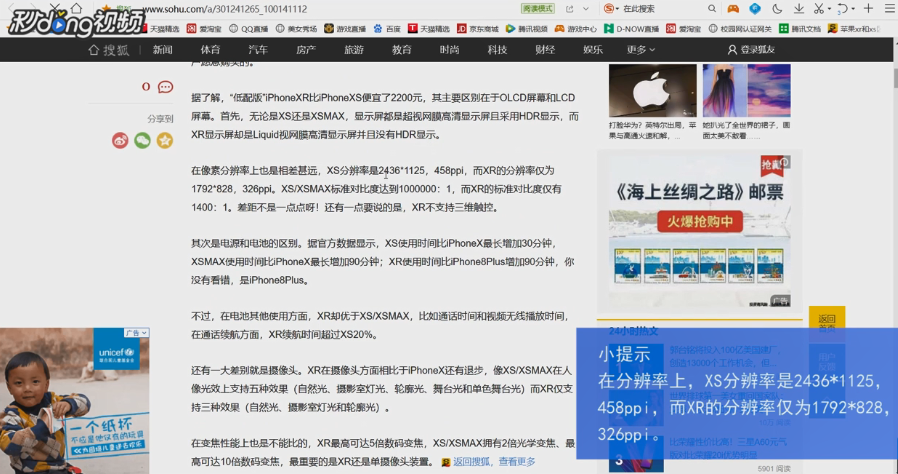Open the share page icon in address bar

pos(569,9)
